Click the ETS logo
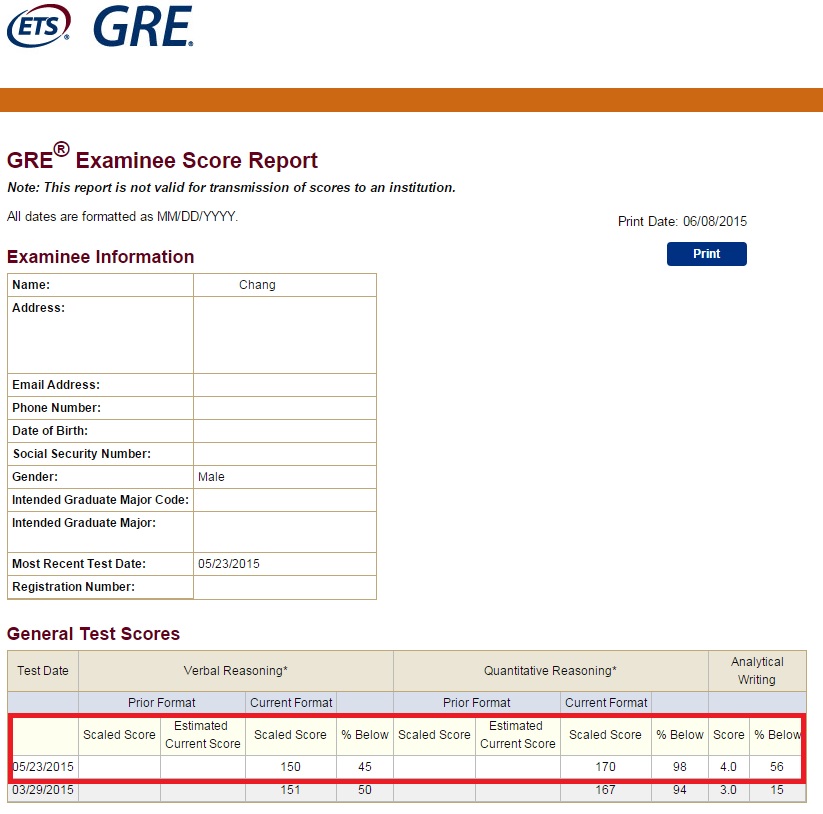The width and height of the screenshot is (823, 814). point(38,25)
